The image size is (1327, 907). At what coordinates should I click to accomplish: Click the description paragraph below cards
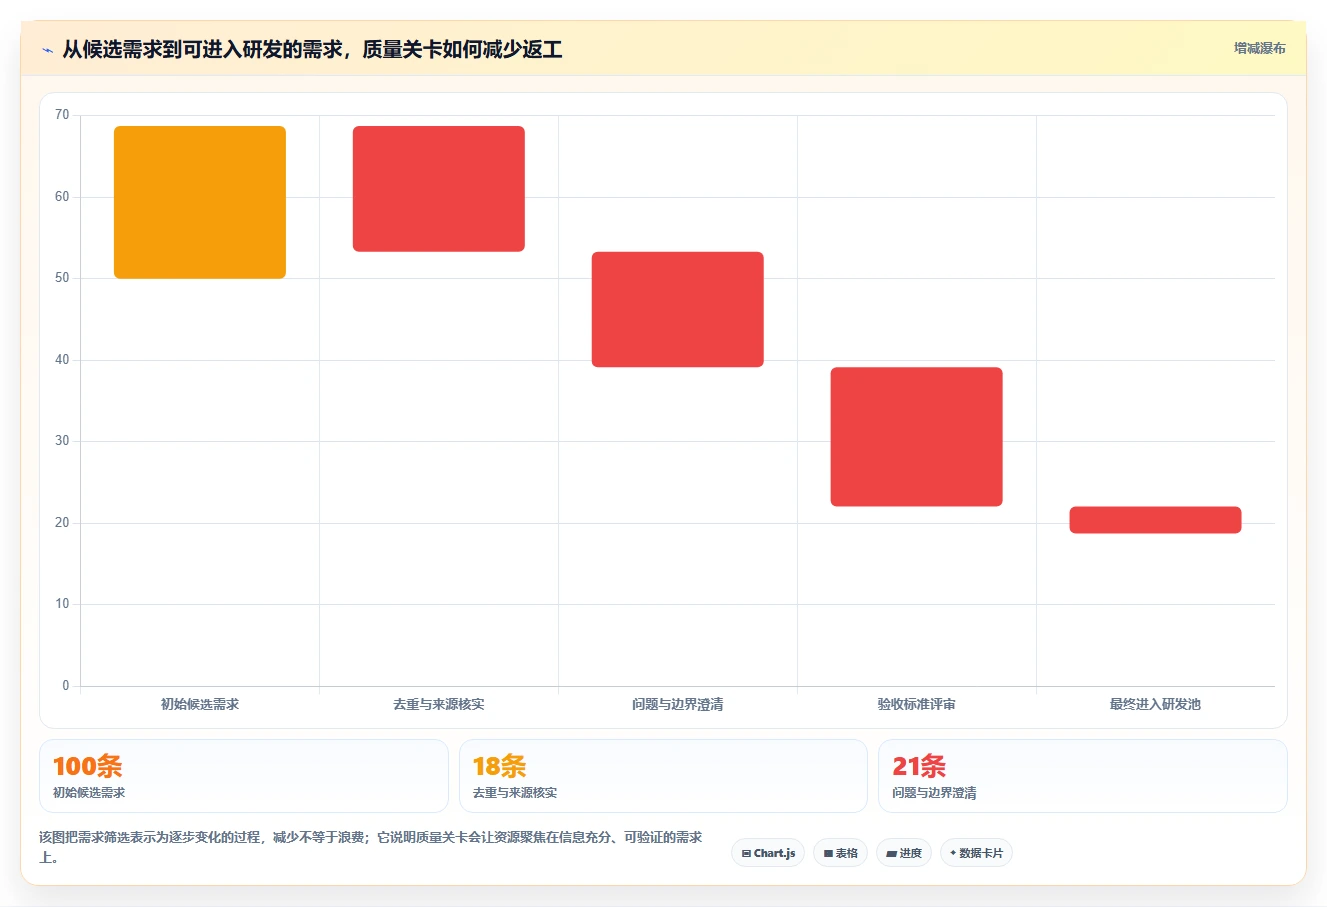tap(371, 847)
